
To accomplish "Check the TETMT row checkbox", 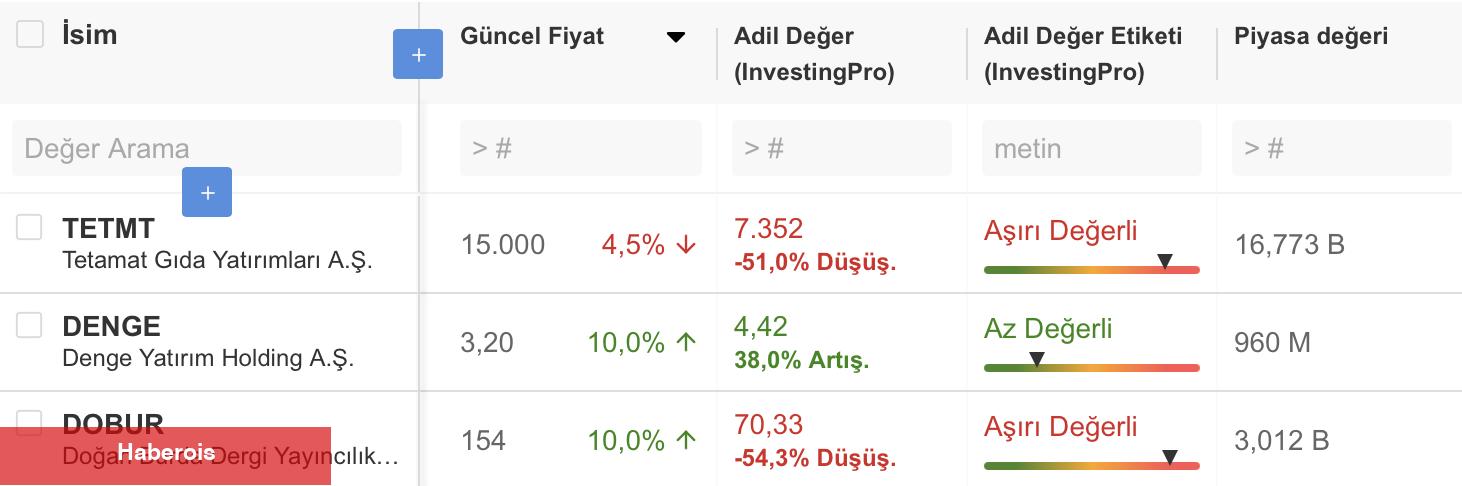I will (29, 227).
